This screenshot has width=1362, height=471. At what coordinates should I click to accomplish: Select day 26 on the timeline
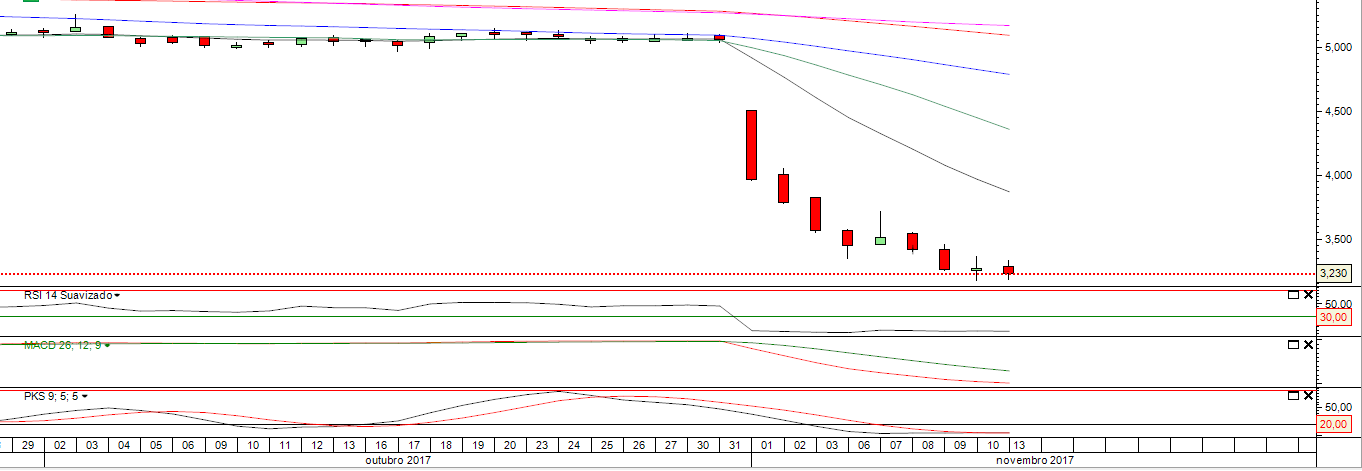[x=638, y=444]
